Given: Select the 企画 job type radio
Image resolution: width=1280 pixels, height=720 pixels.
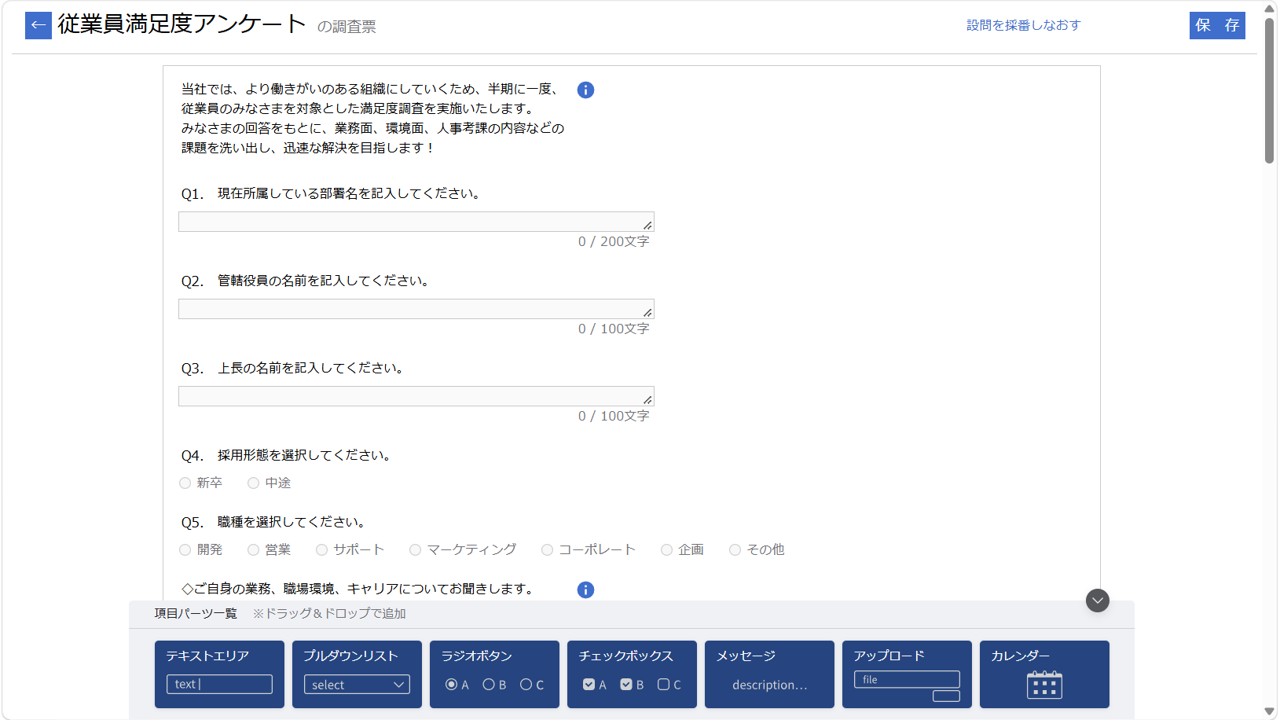Looking at the screenshot, I should (666, 550).
